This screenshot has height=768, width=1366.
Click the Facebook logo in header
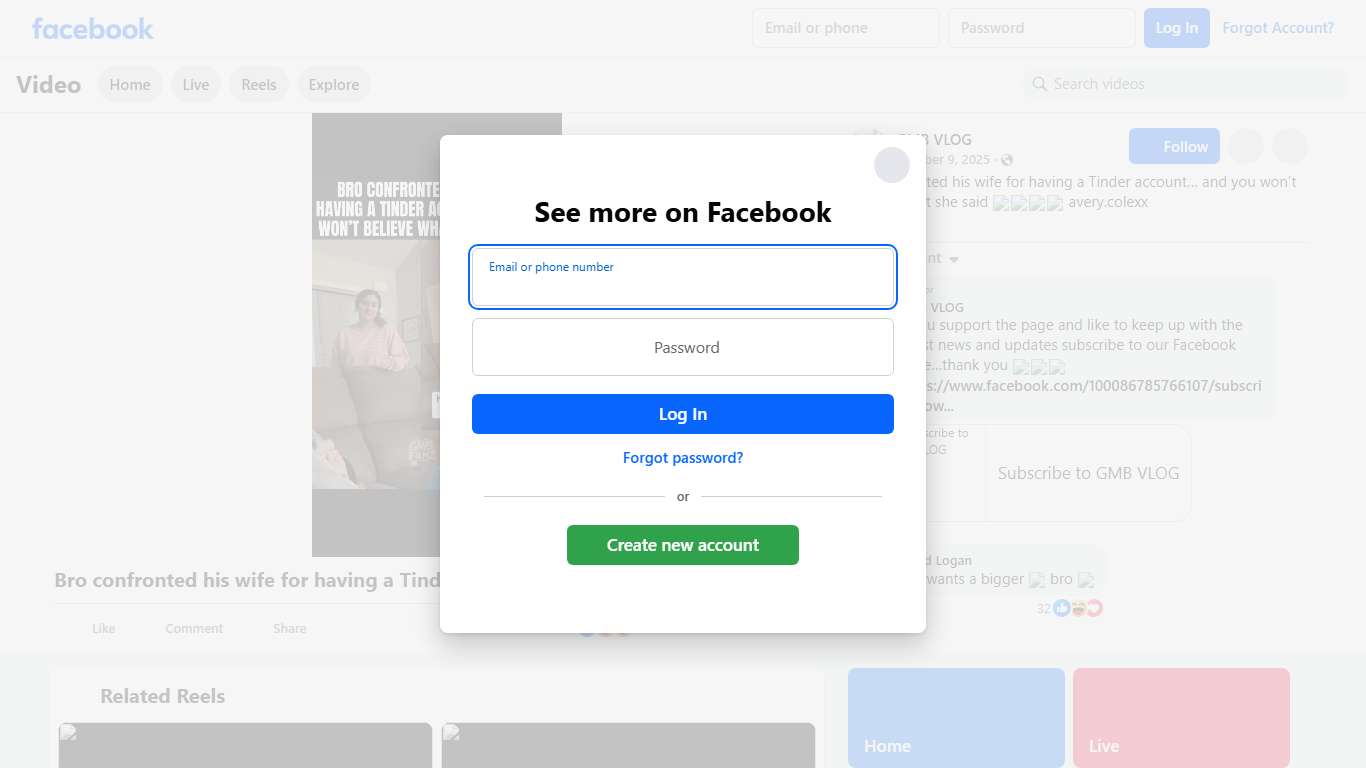[x=93, y=29]
